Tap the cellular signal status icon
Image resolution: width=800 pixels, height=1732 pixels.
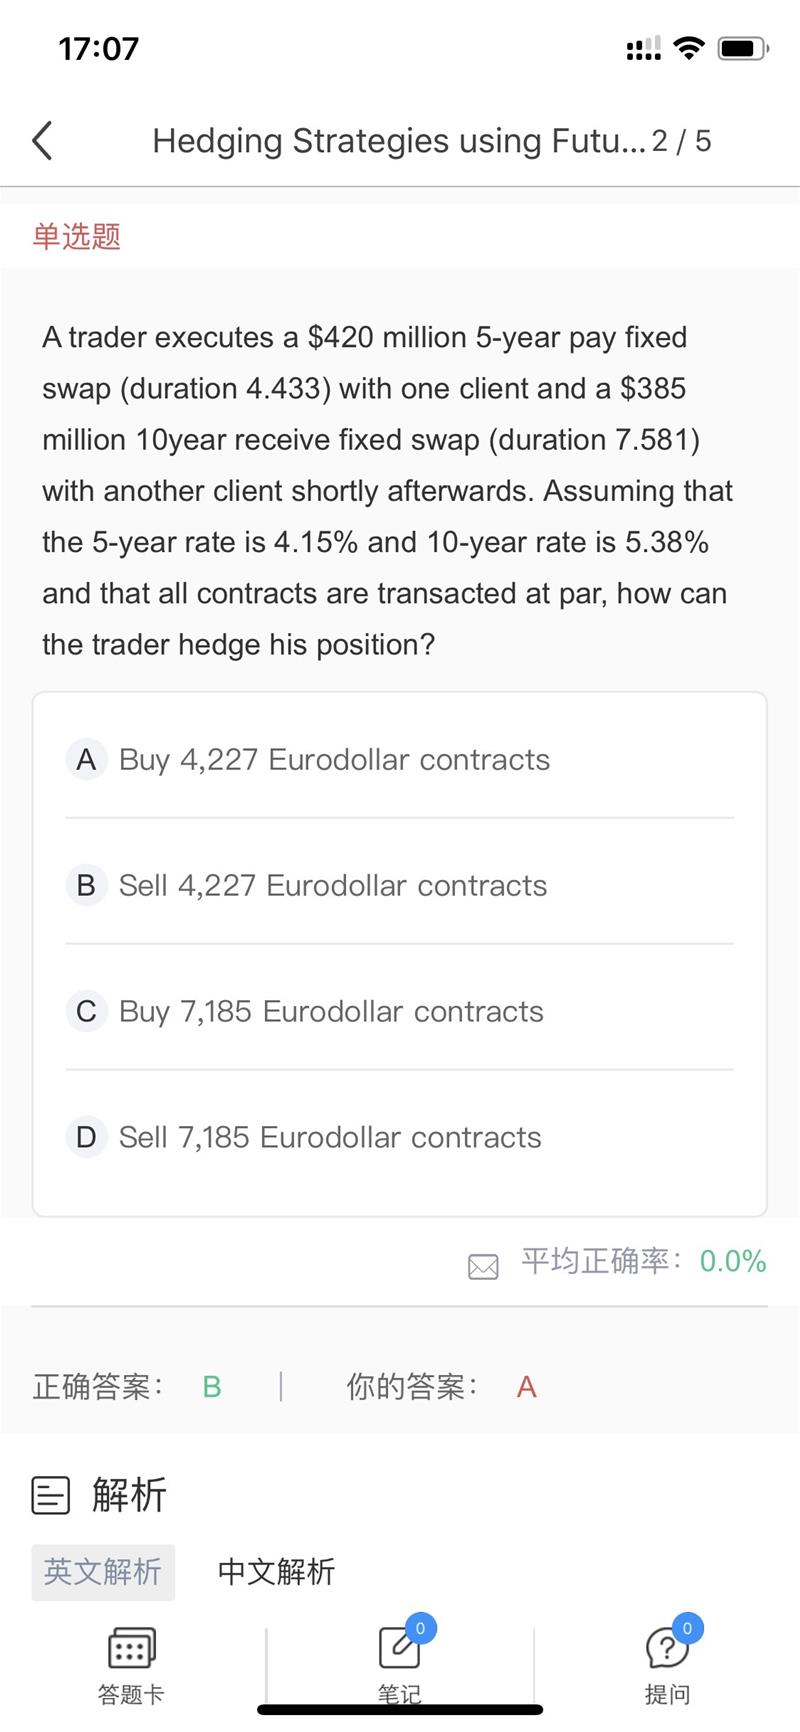[643, 48]
